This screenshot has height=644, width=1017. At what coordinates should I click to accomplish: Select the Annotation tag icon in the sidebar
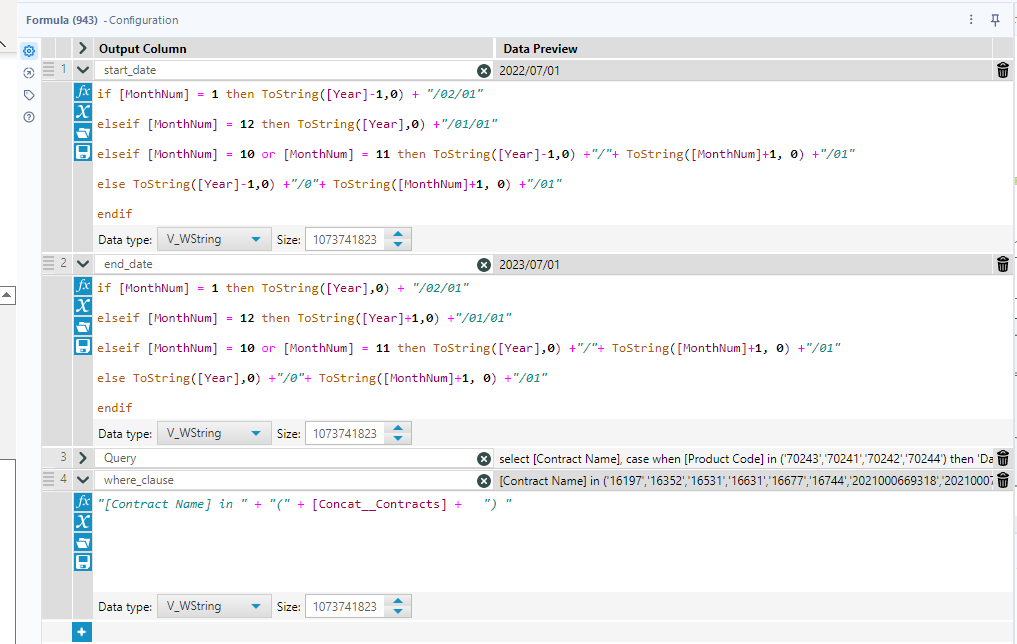click(x=28, y=94)
